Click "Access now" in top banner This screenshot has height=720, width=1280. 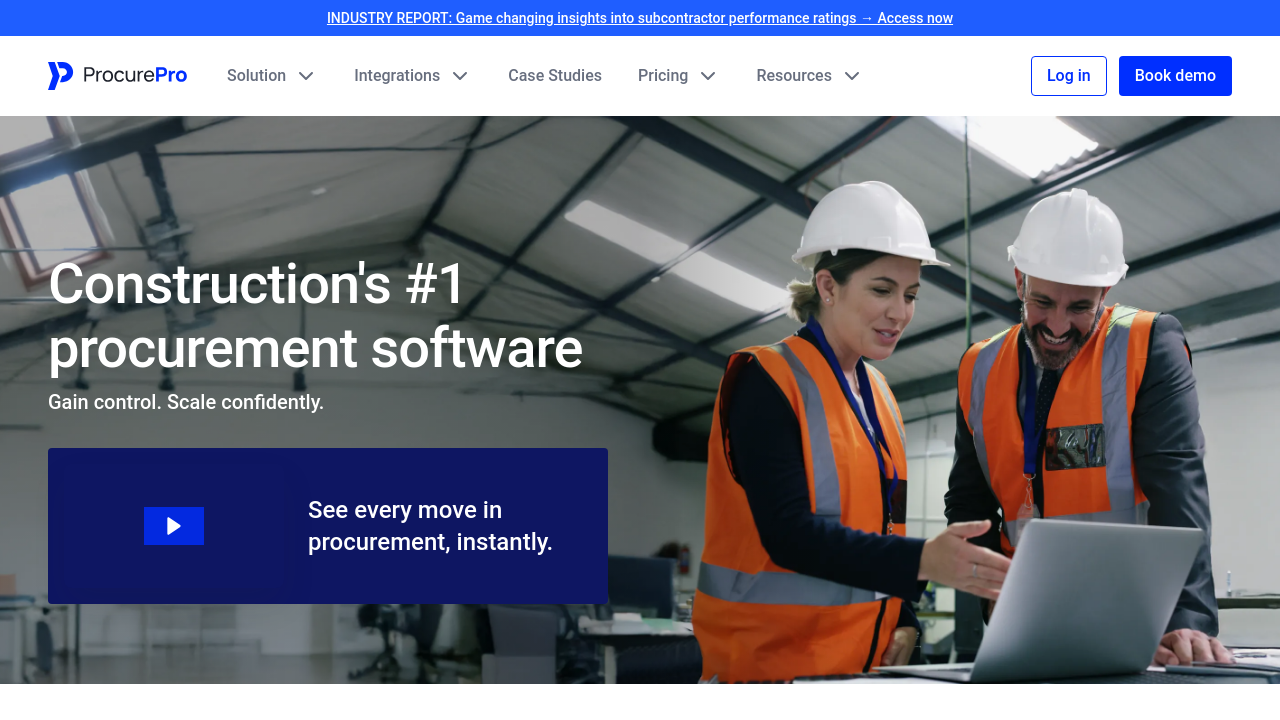pos(915,18)
